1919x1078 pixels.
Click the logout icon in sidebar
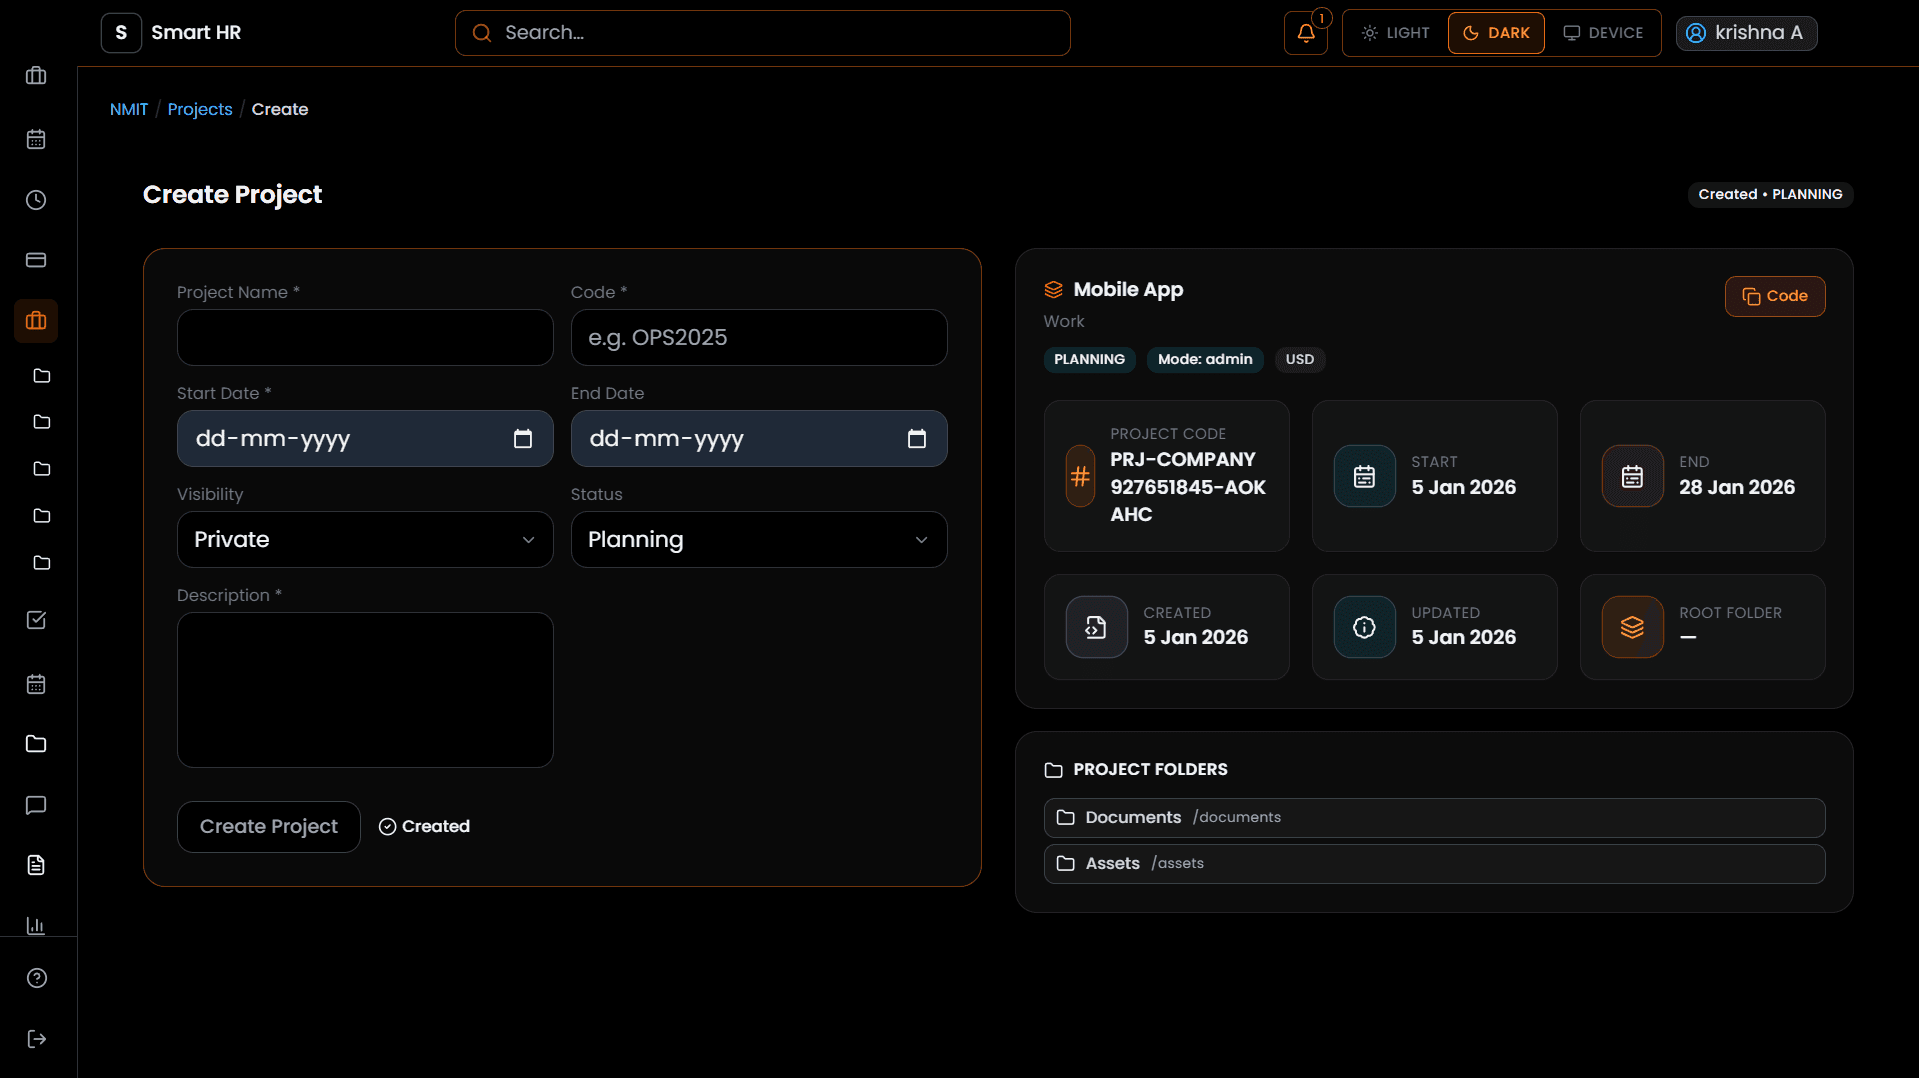point(37,1039)
